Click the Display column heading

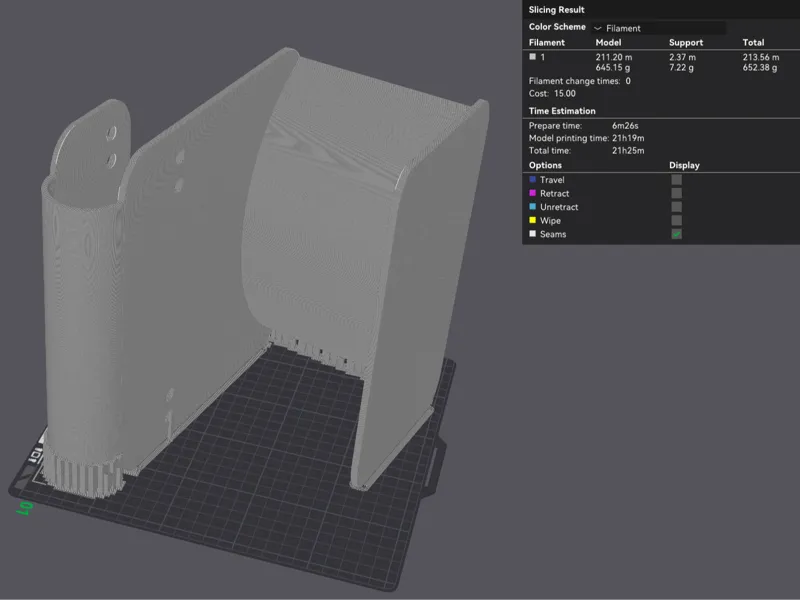coord(684,165)
